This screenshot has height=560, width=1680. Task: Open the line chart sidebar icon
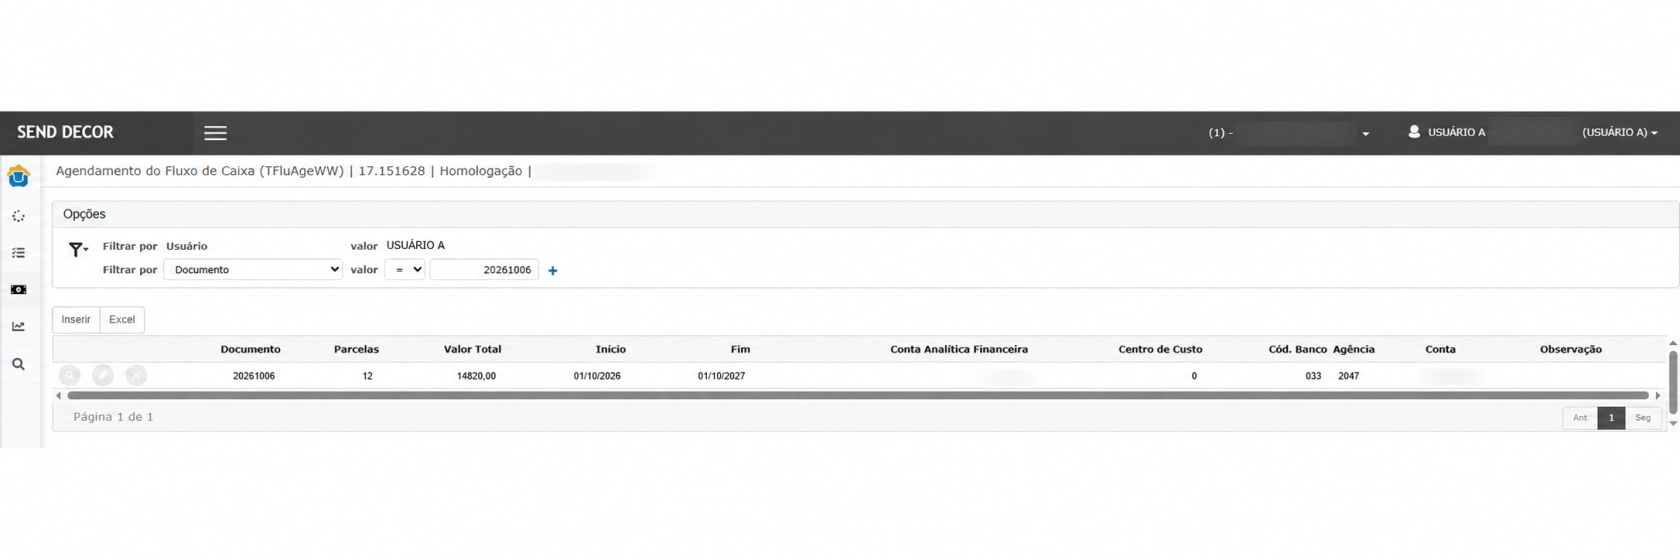[18, 326]
